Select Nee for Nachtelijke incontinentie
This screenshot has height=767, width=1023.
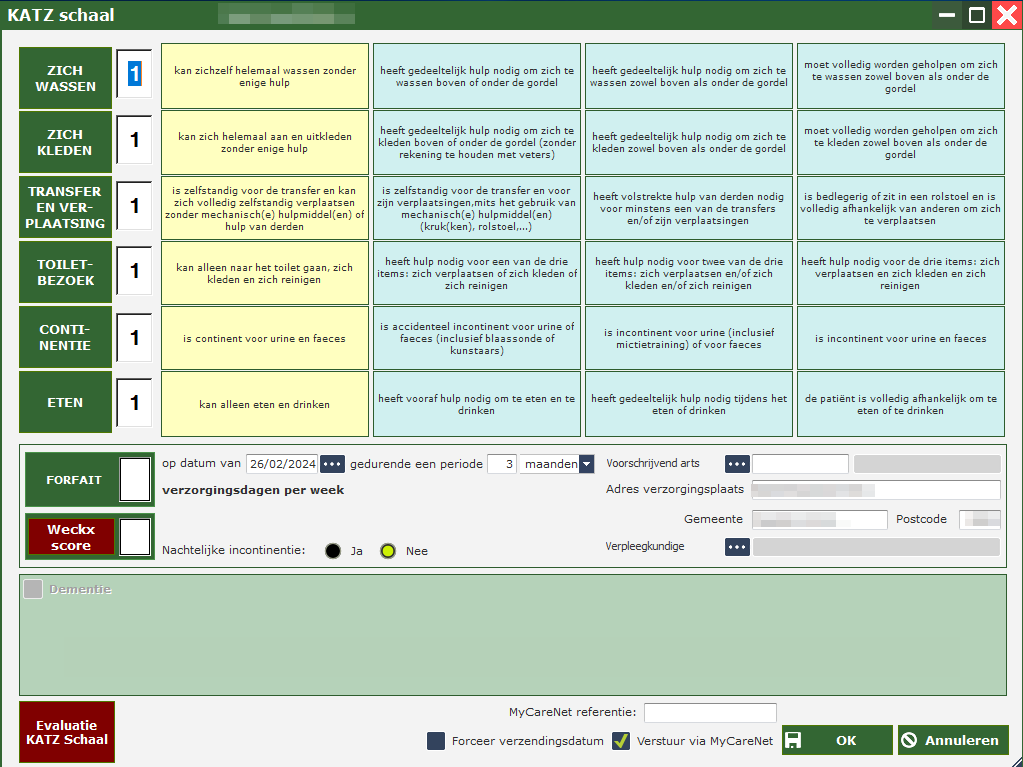point(388,551)
